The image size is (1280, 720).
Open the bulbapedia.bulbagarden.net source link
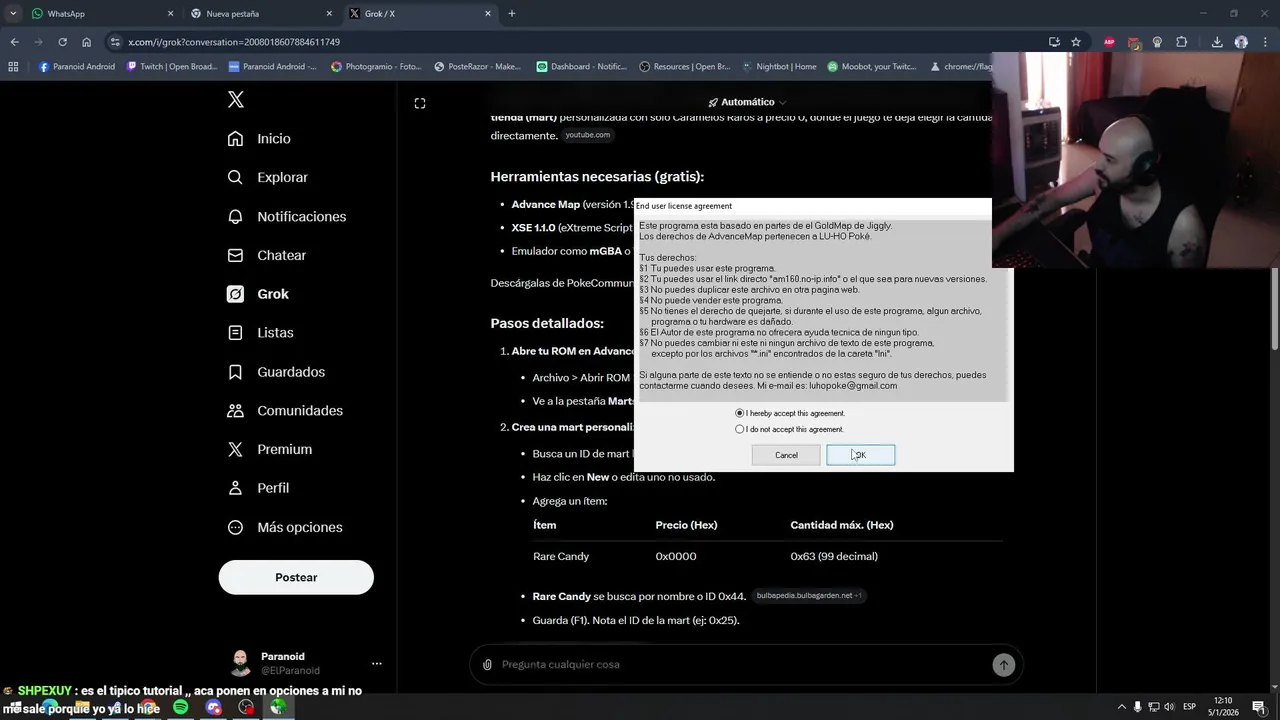tap(808, 595)
